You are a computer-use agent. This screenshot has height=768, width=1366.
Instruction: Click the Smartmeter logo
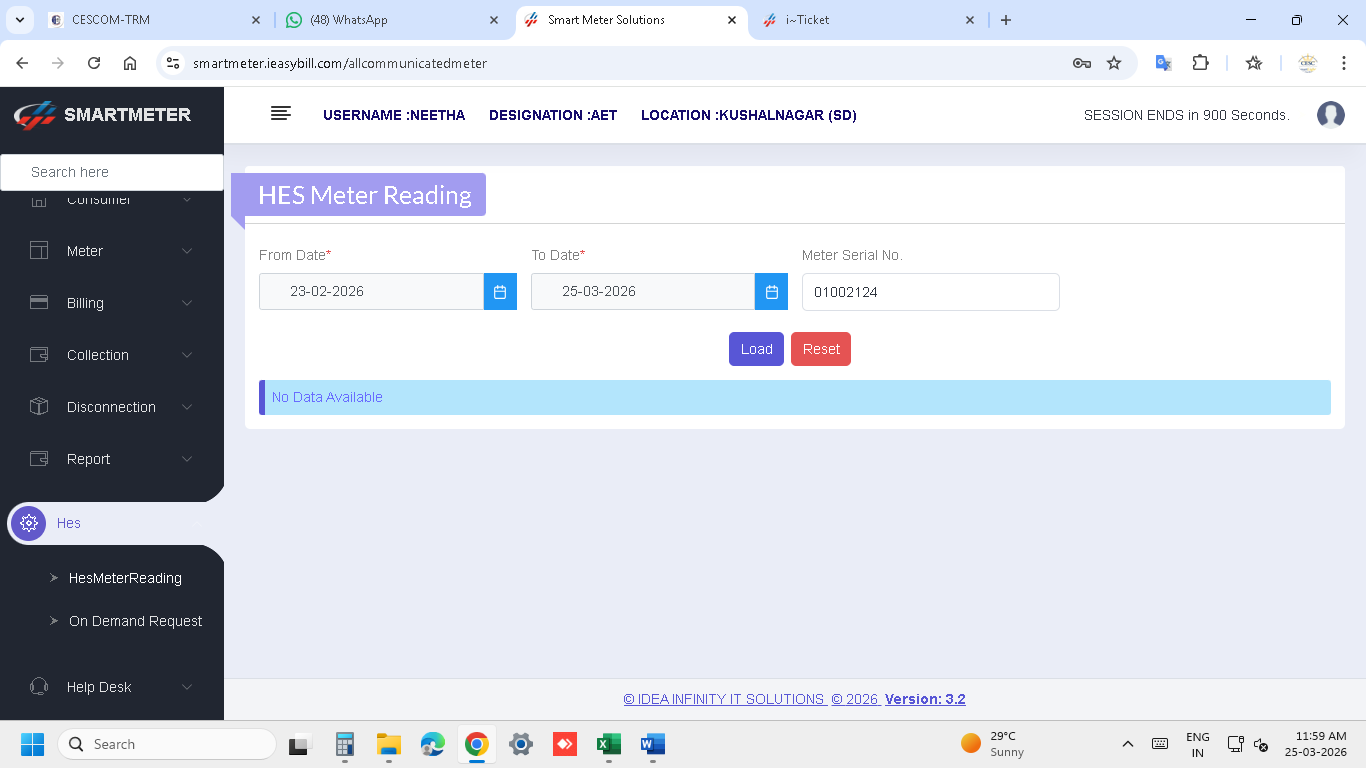click(x=102, y=115)
